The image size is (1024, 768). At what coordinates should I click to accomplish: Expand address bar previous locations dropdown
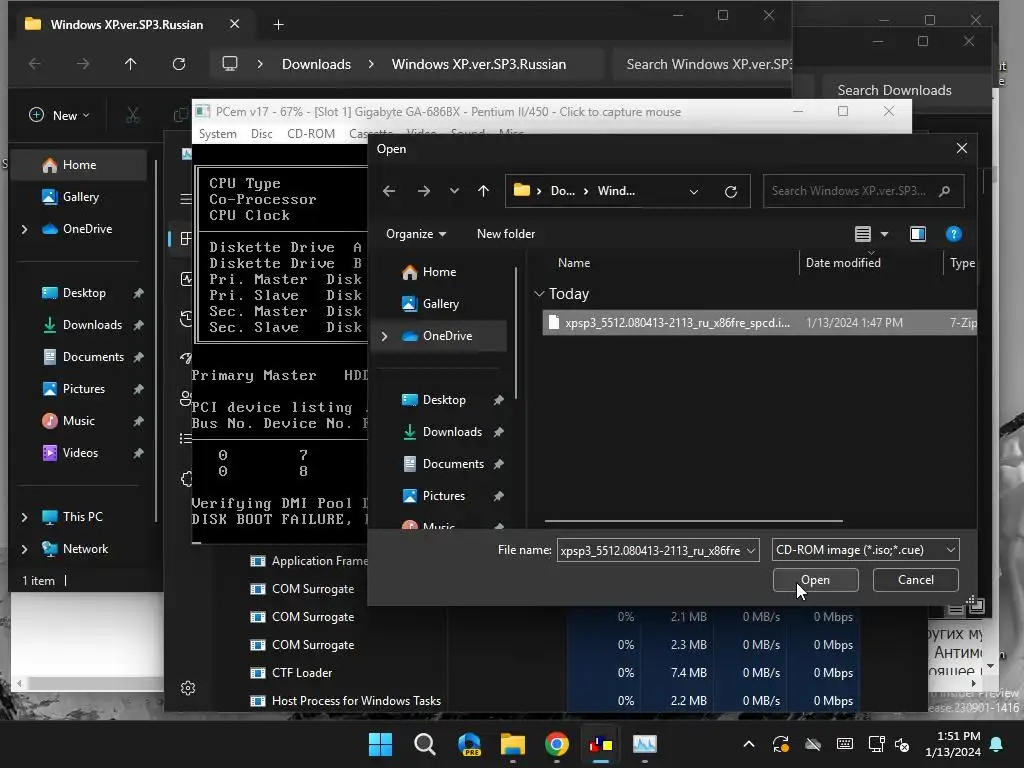694,191
